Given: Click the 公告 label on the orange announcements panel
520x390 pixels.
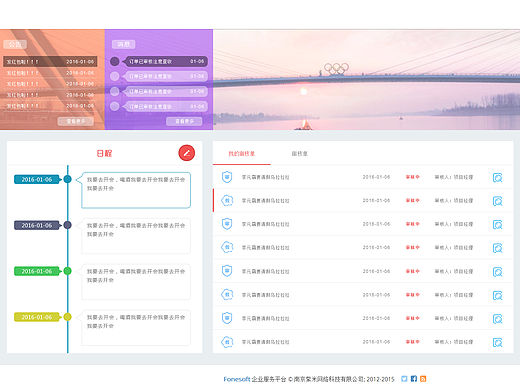Looking at the screenshot, I should point(15,44).
